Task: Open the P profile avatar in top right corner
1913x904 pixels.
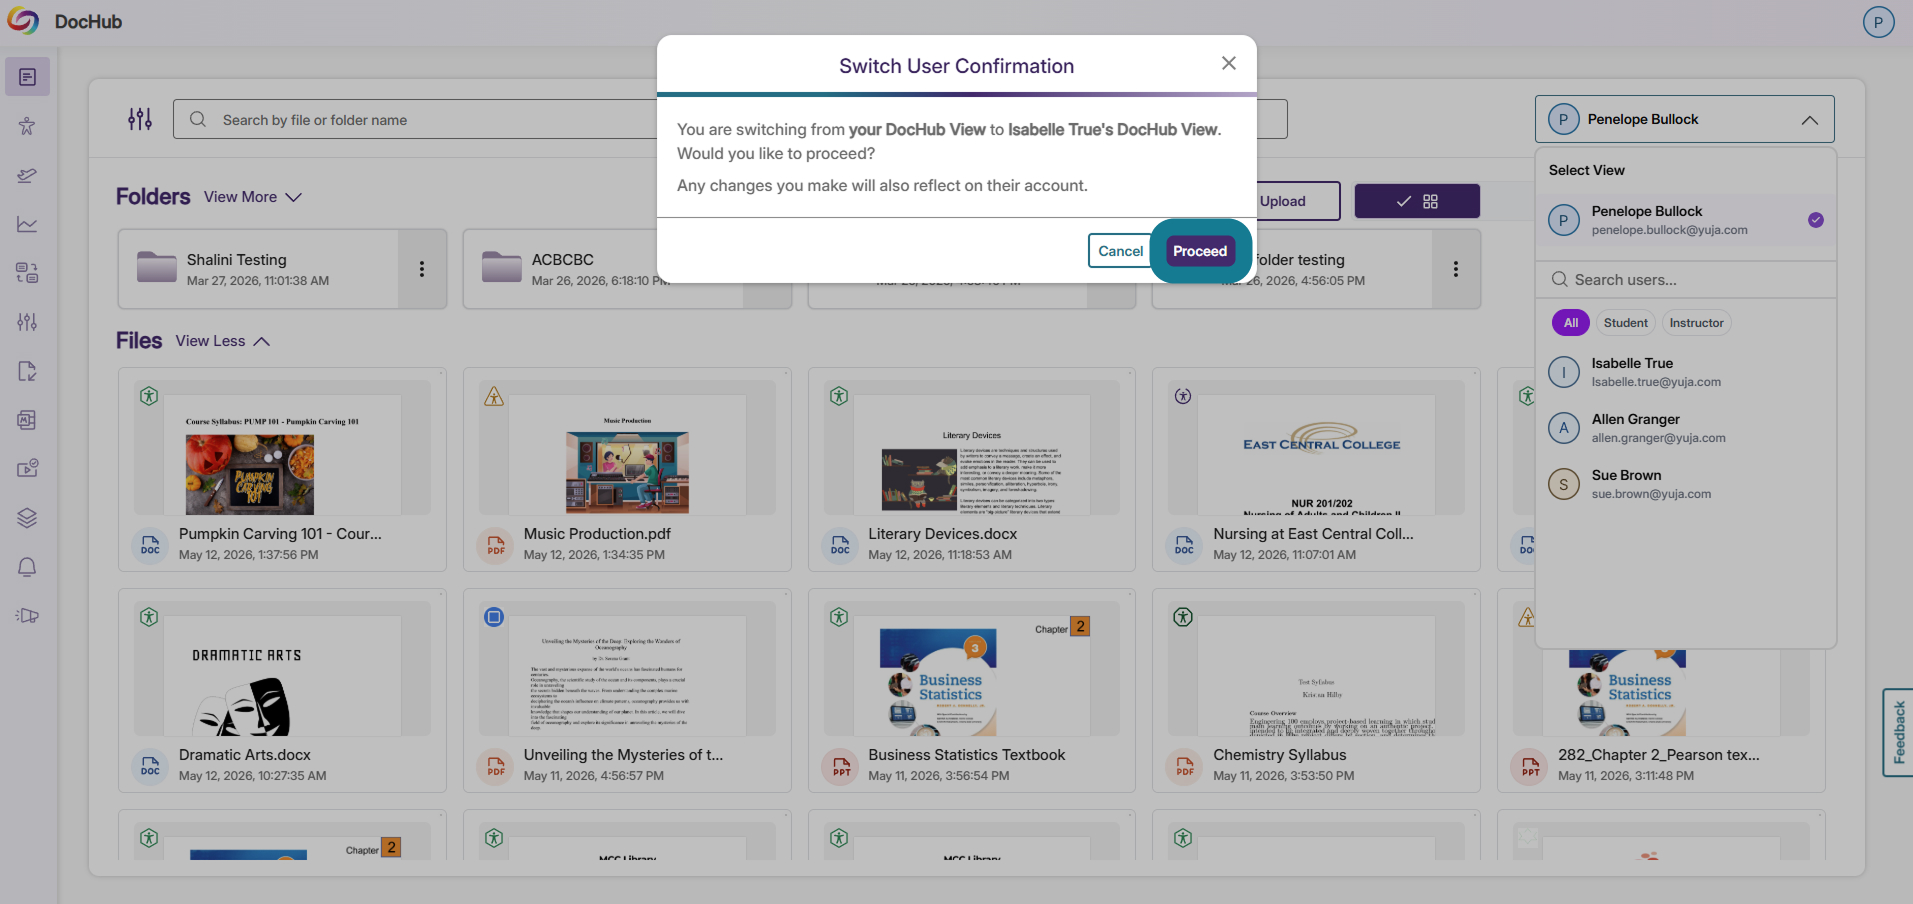Action: 1878,22
